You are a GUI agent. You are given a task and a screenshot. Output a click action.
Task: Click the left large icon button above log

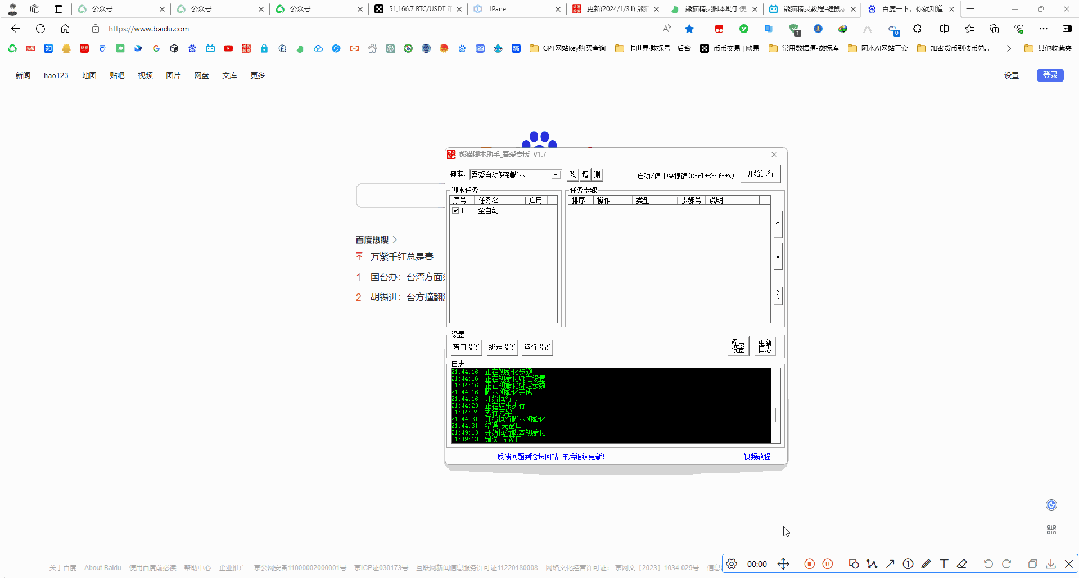tap(738, 346)
